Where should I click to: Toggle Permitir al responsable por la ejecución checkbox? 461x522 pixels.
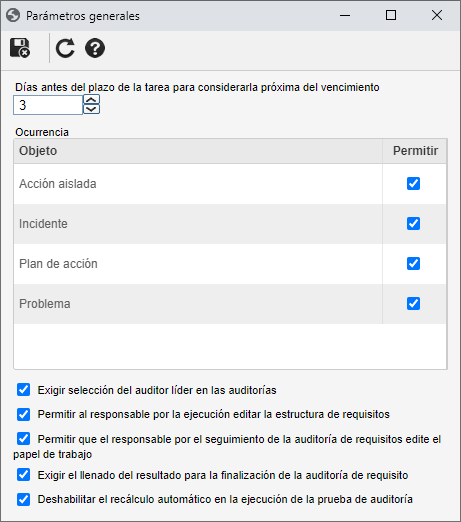(x=23, y=414)
